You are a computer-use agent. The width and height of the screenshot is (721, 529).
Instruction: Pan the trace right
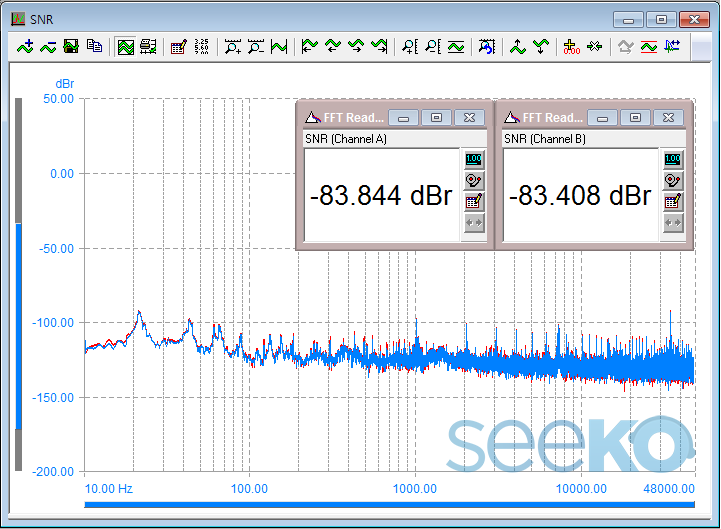(356, 46)
